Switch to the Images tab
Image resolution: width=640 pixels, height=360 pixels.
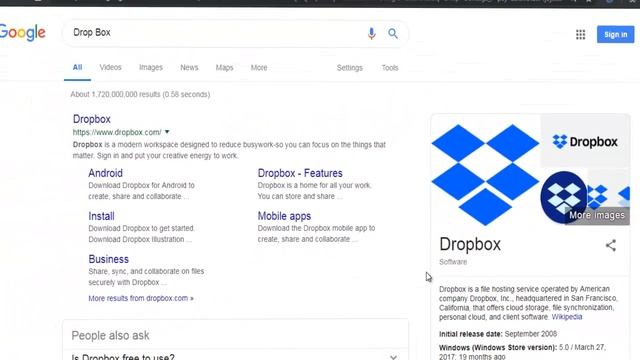pos(151,67)
